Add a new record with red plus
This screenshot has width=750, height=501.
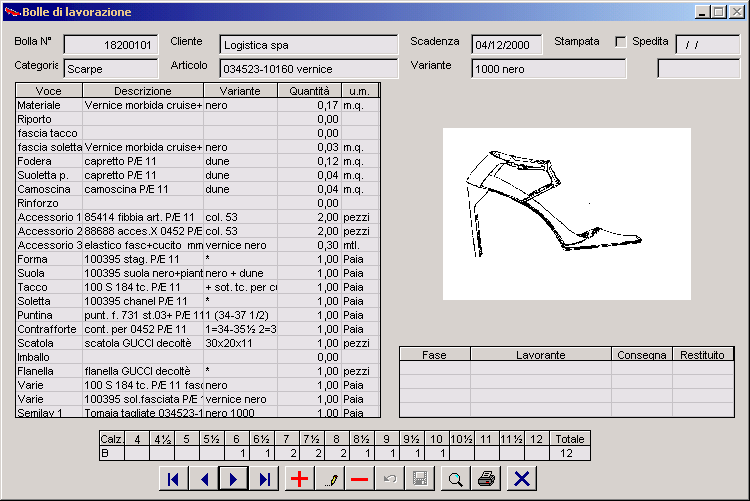(299, 479)
